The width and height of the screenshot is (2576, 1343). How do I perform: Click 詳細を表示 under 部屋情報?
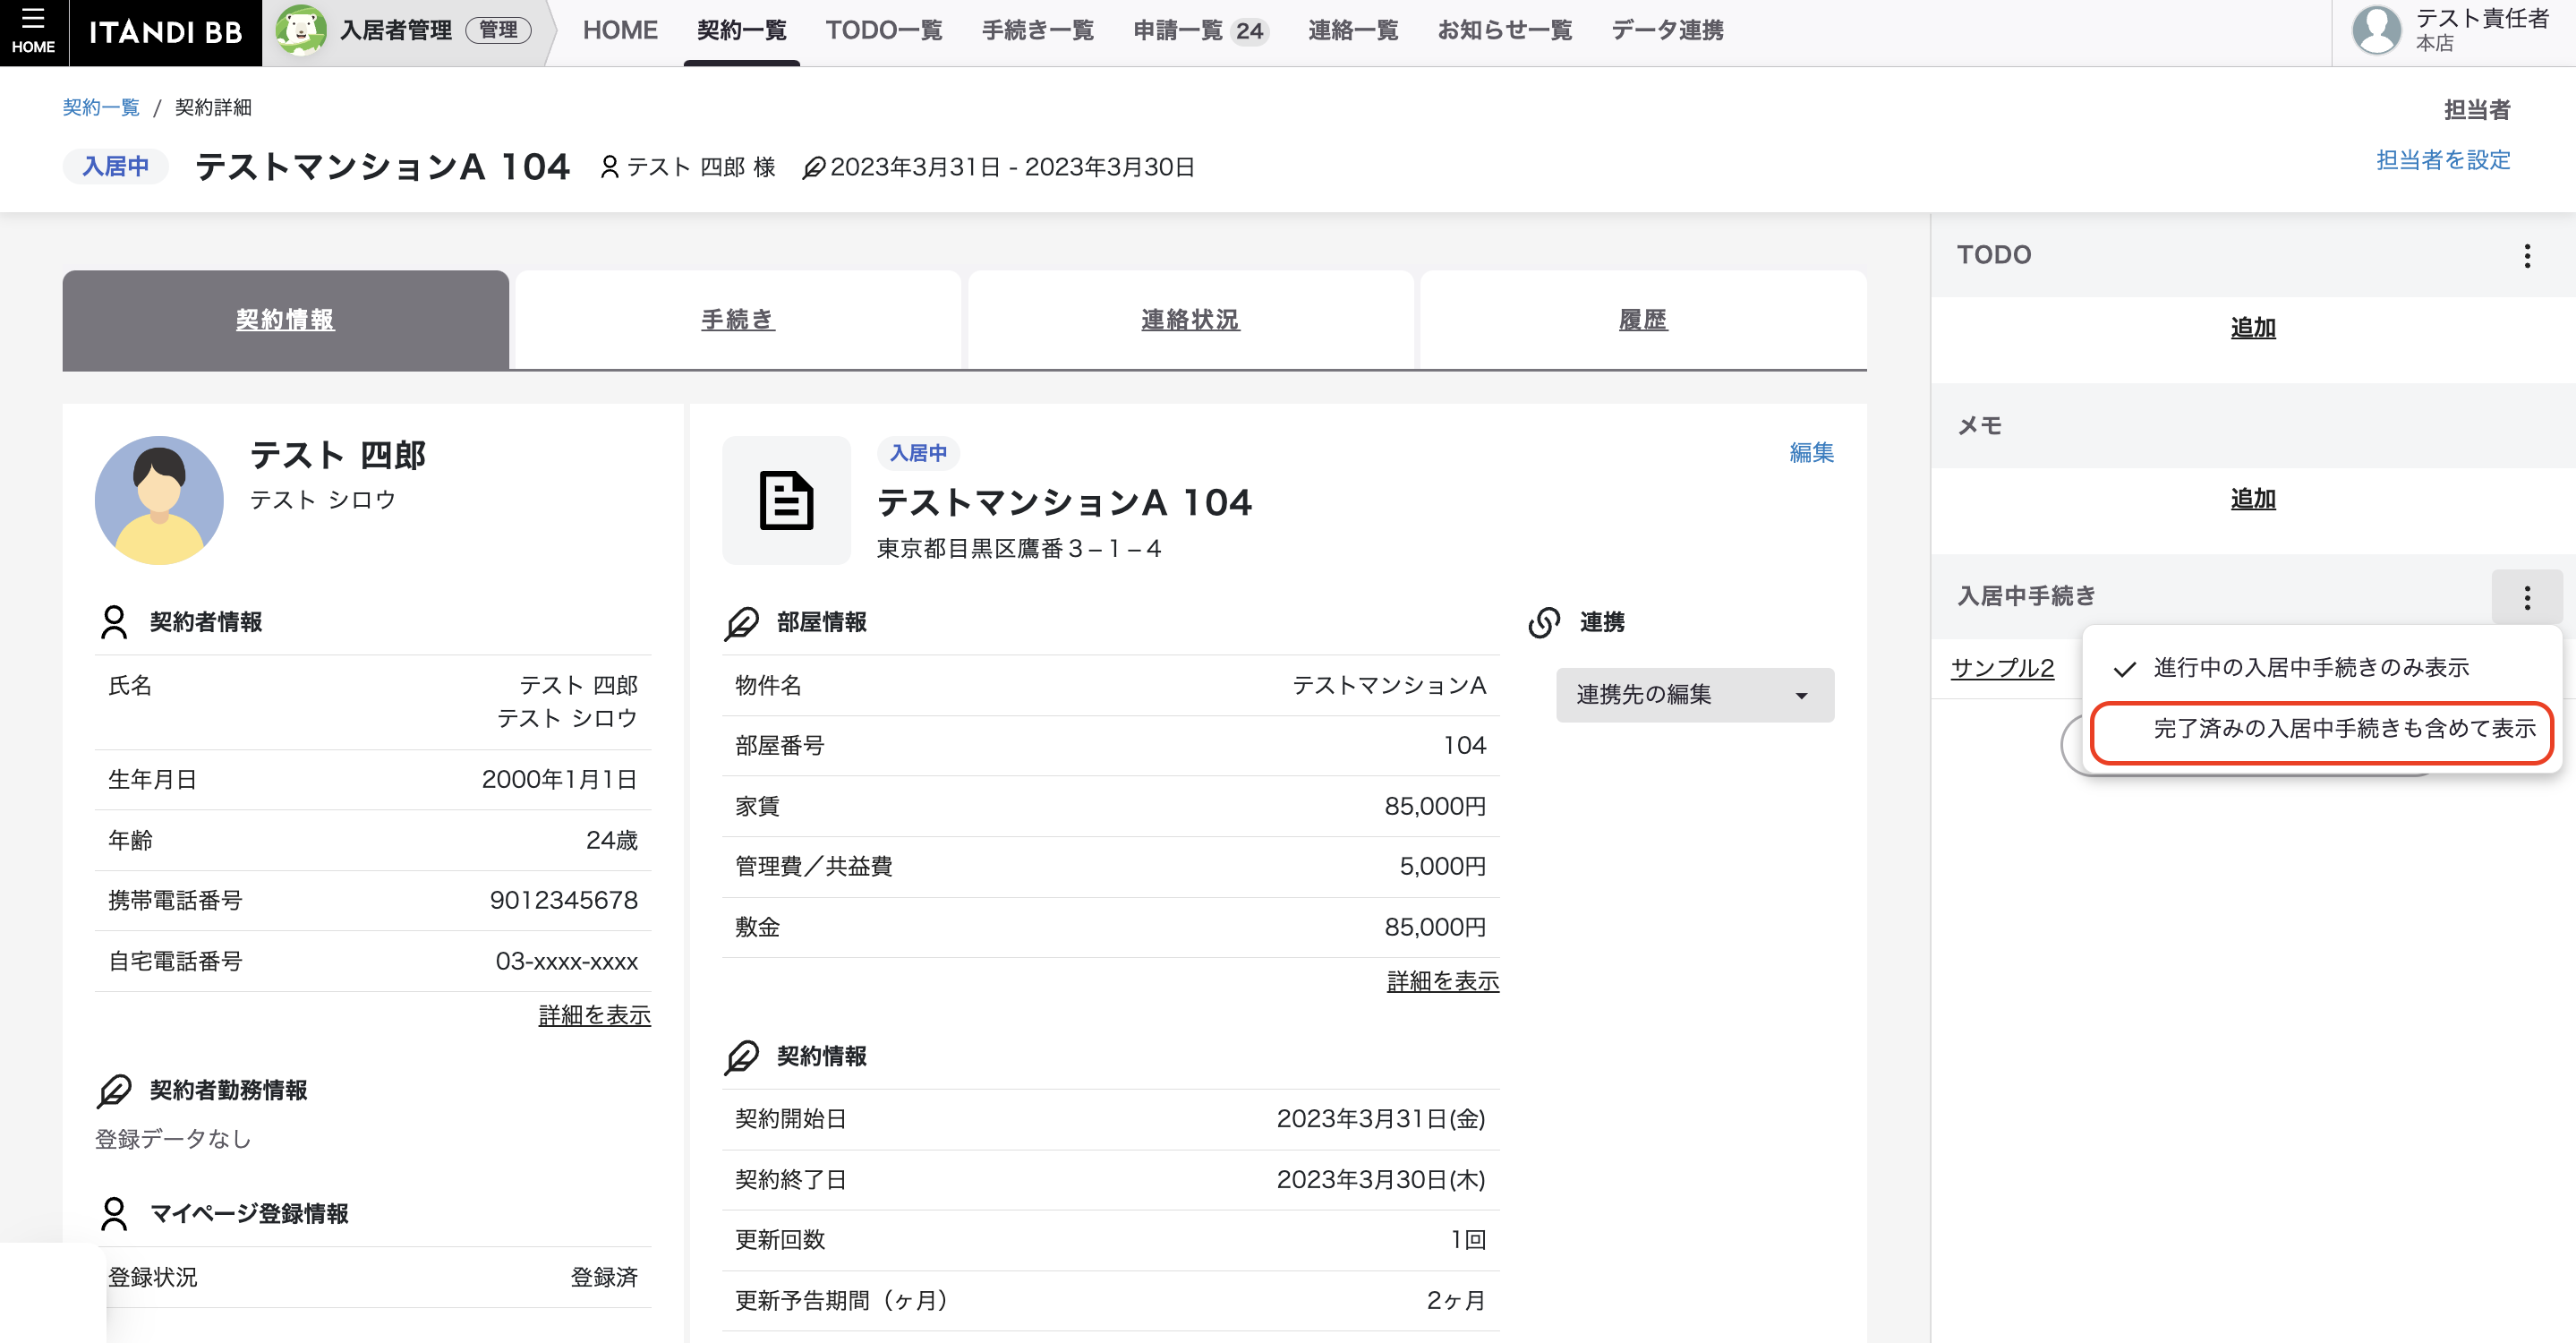[x=1442, y=982]
